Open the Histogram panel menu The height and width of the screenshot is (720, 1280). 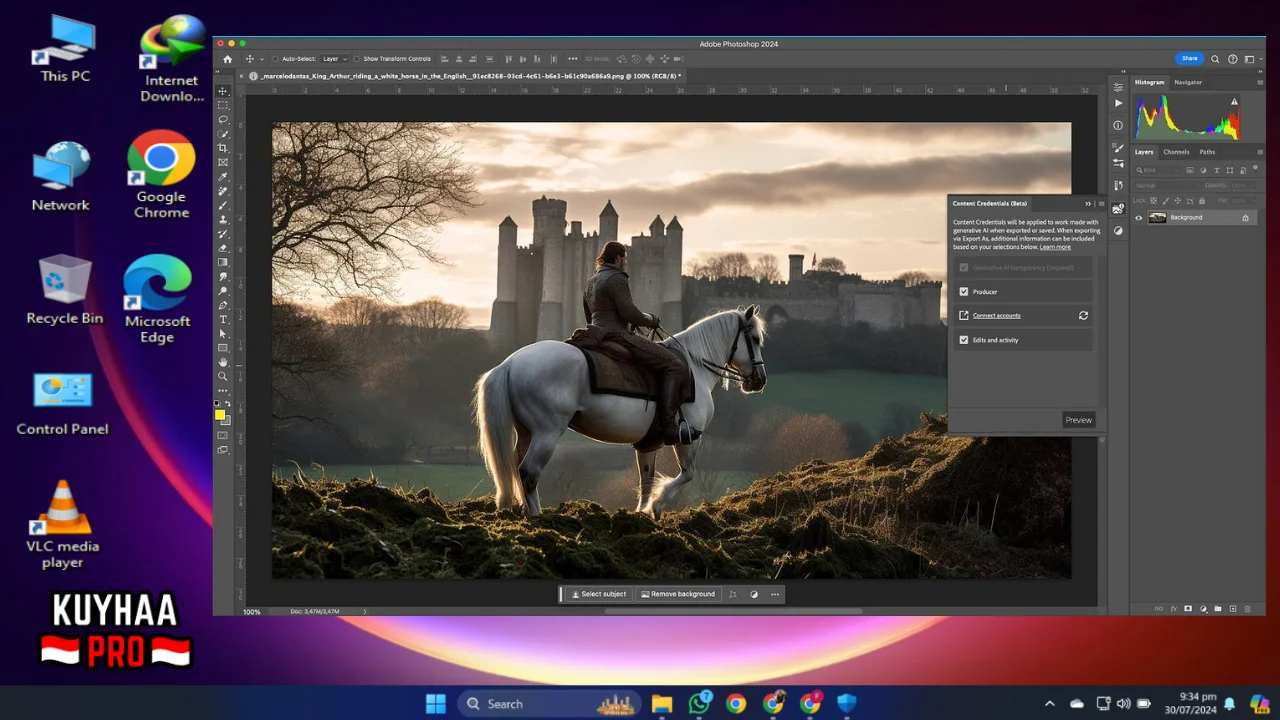1260,82
